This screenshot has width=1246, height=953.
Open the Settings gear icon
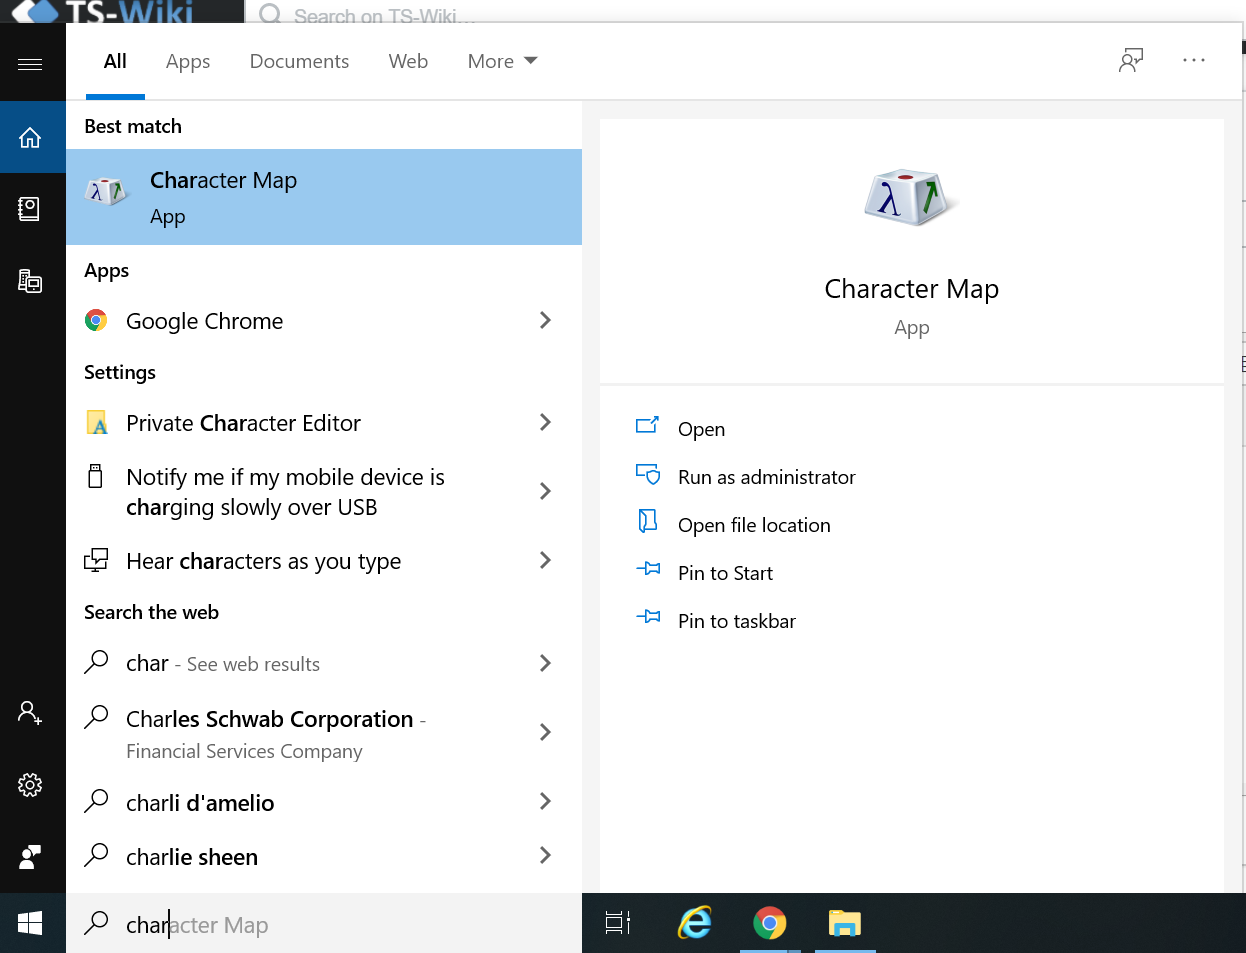coord(30,785)
